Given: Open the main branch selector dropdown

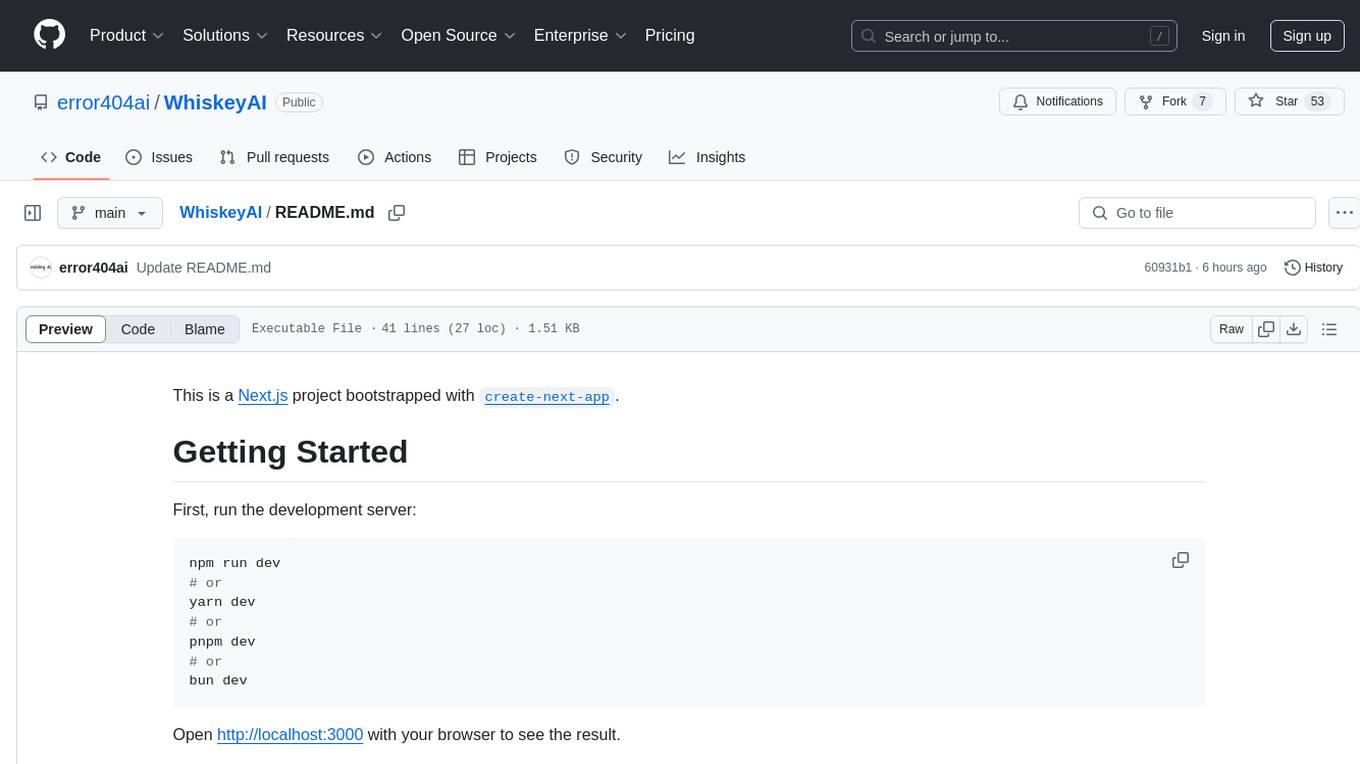Looking at the screenshot, I should coord(110,213).
